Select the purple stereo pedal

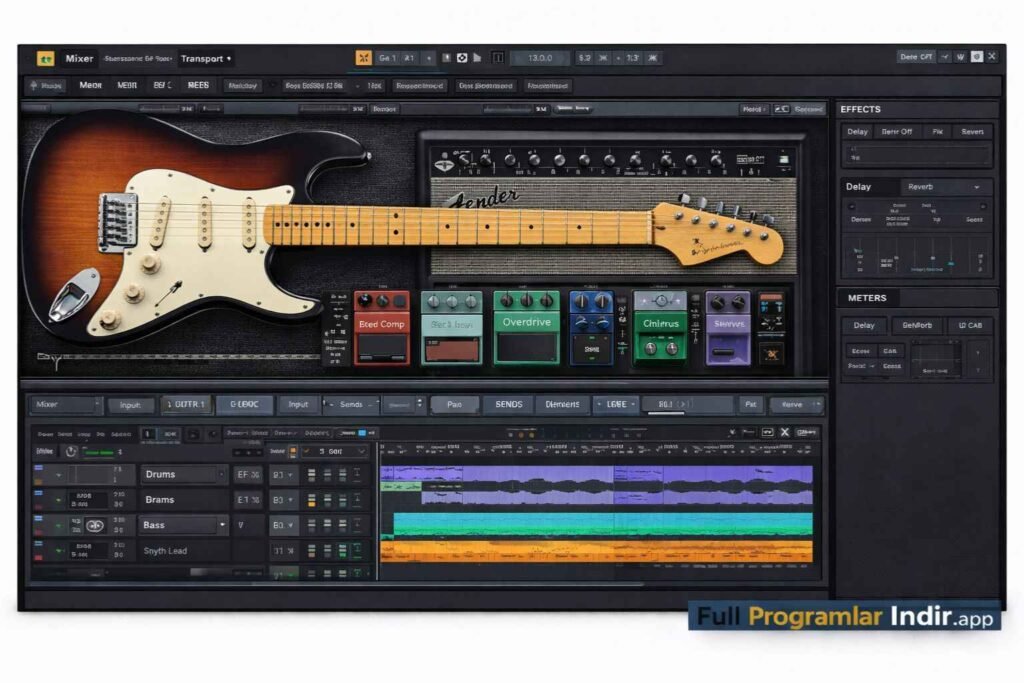(726, 325)
